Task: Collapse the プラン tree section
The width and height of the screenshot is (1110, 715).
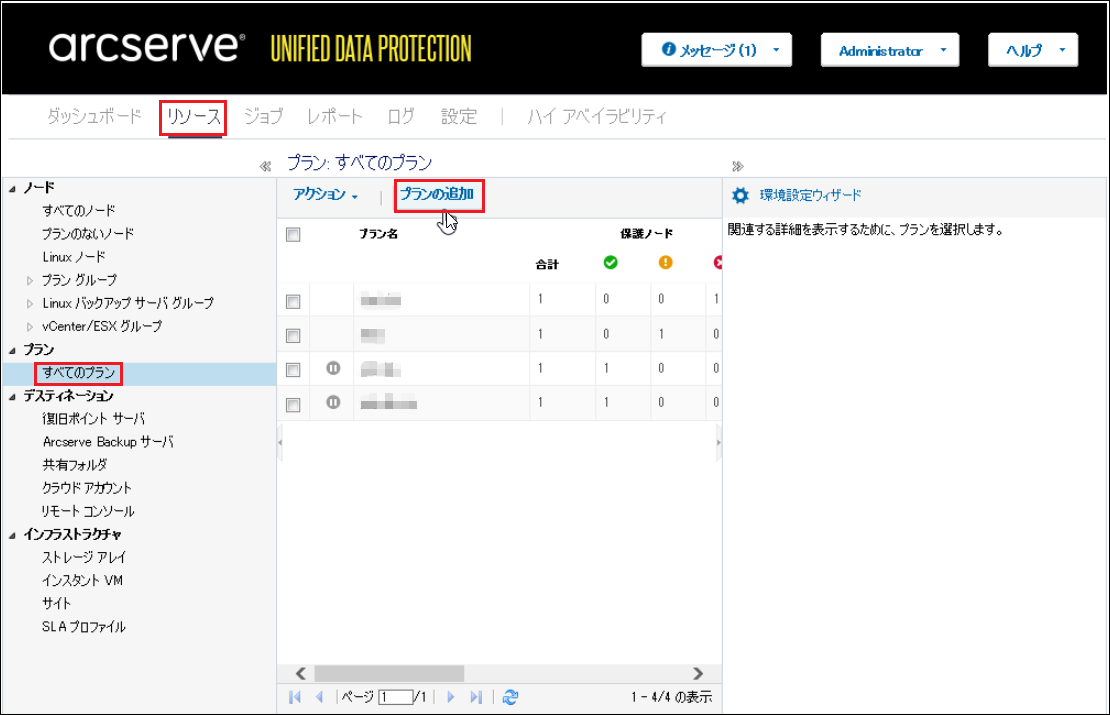Action: (x=13, y=350)
